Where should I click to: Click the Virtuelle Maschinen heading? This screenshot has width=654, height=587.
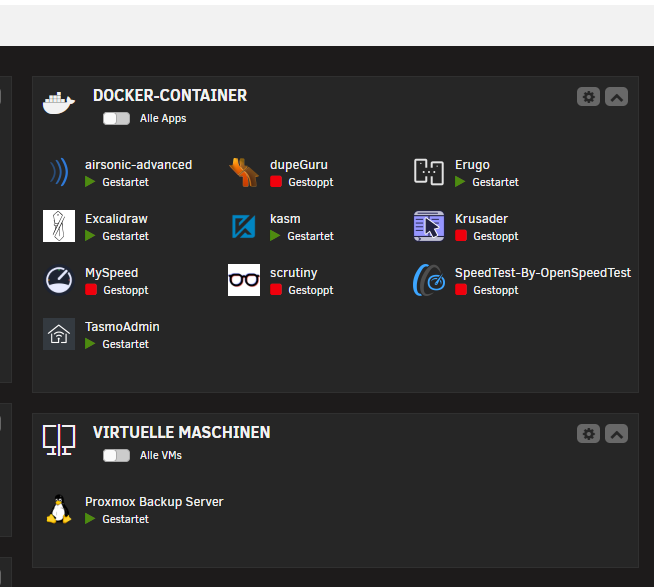181,433
